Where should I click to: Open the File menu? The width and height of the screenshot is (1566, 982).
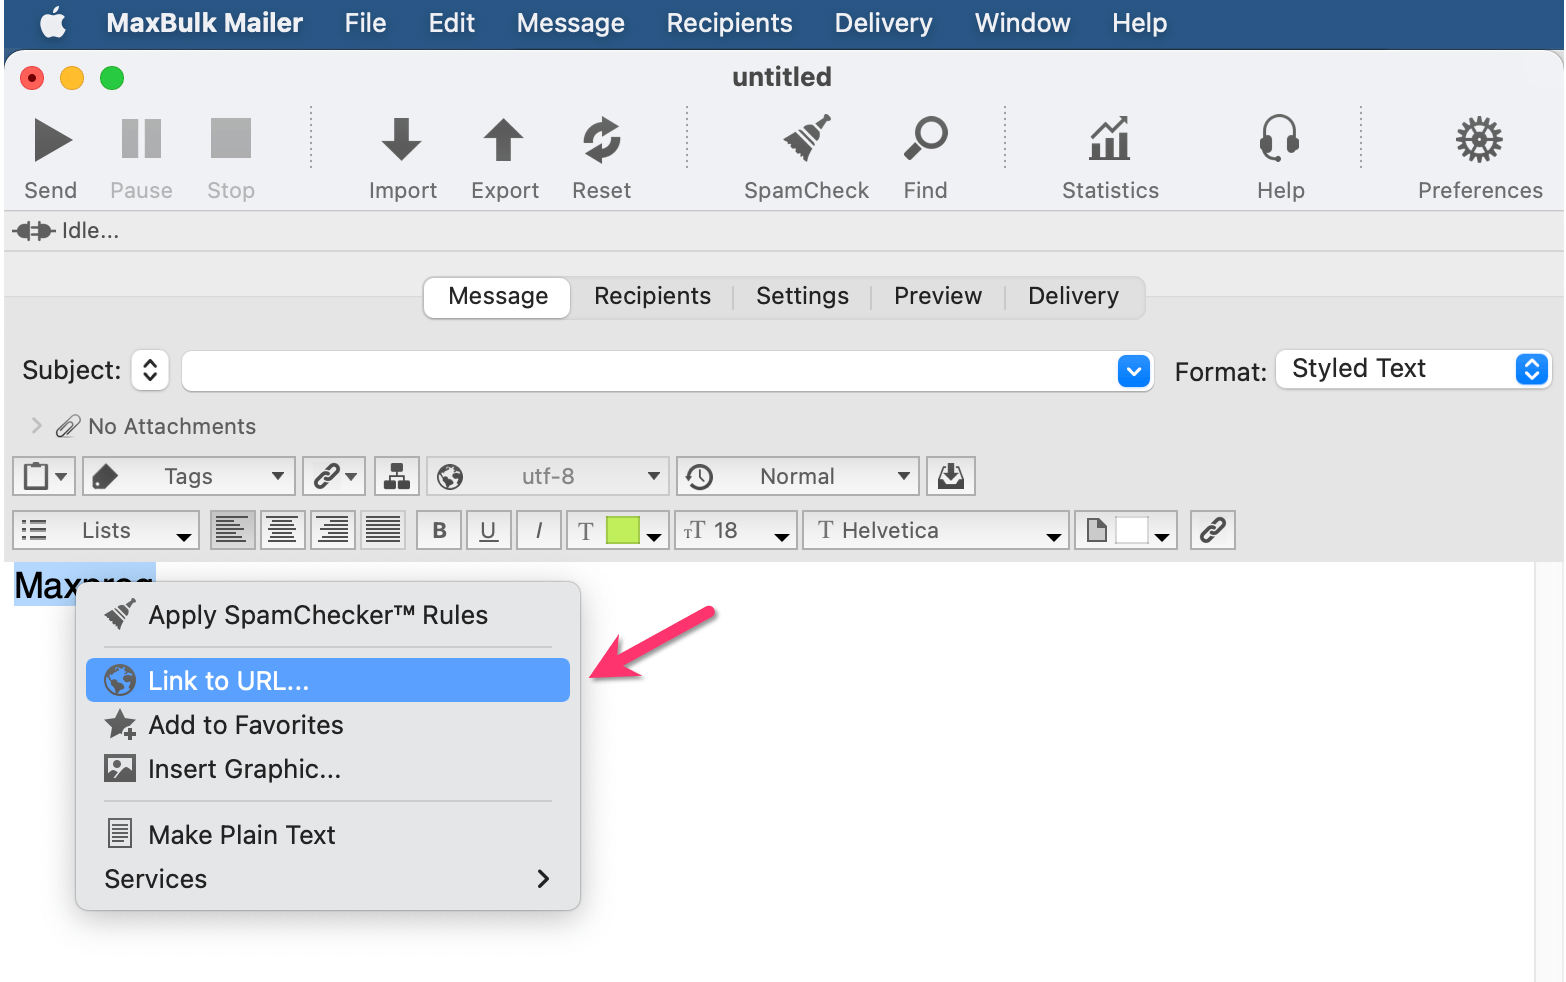[x=365, y=23]
